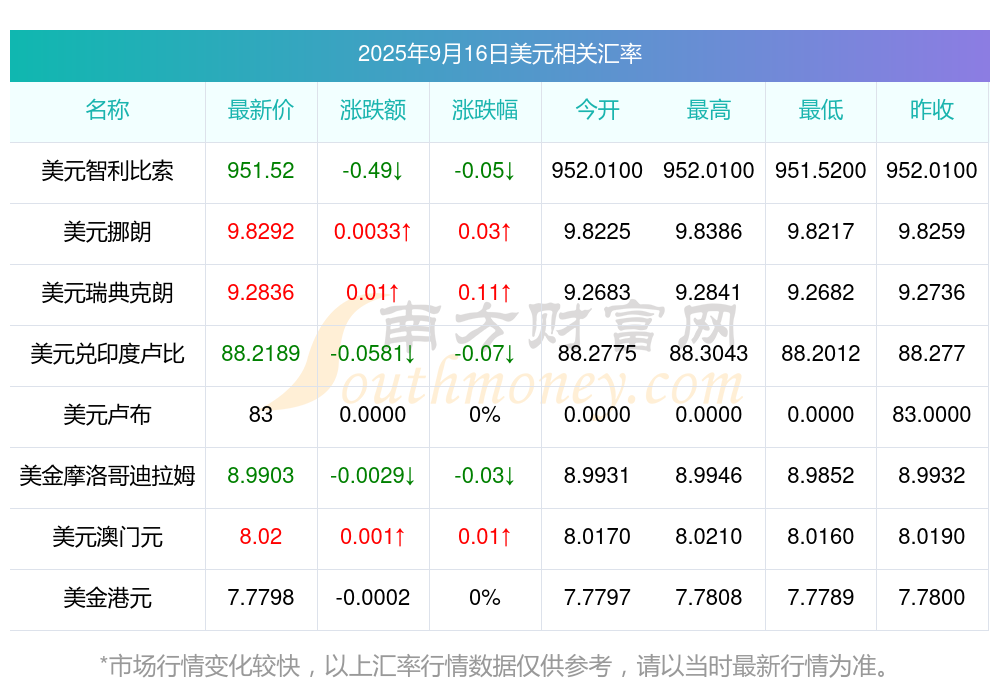Click the 美金港元 row name

107,598
